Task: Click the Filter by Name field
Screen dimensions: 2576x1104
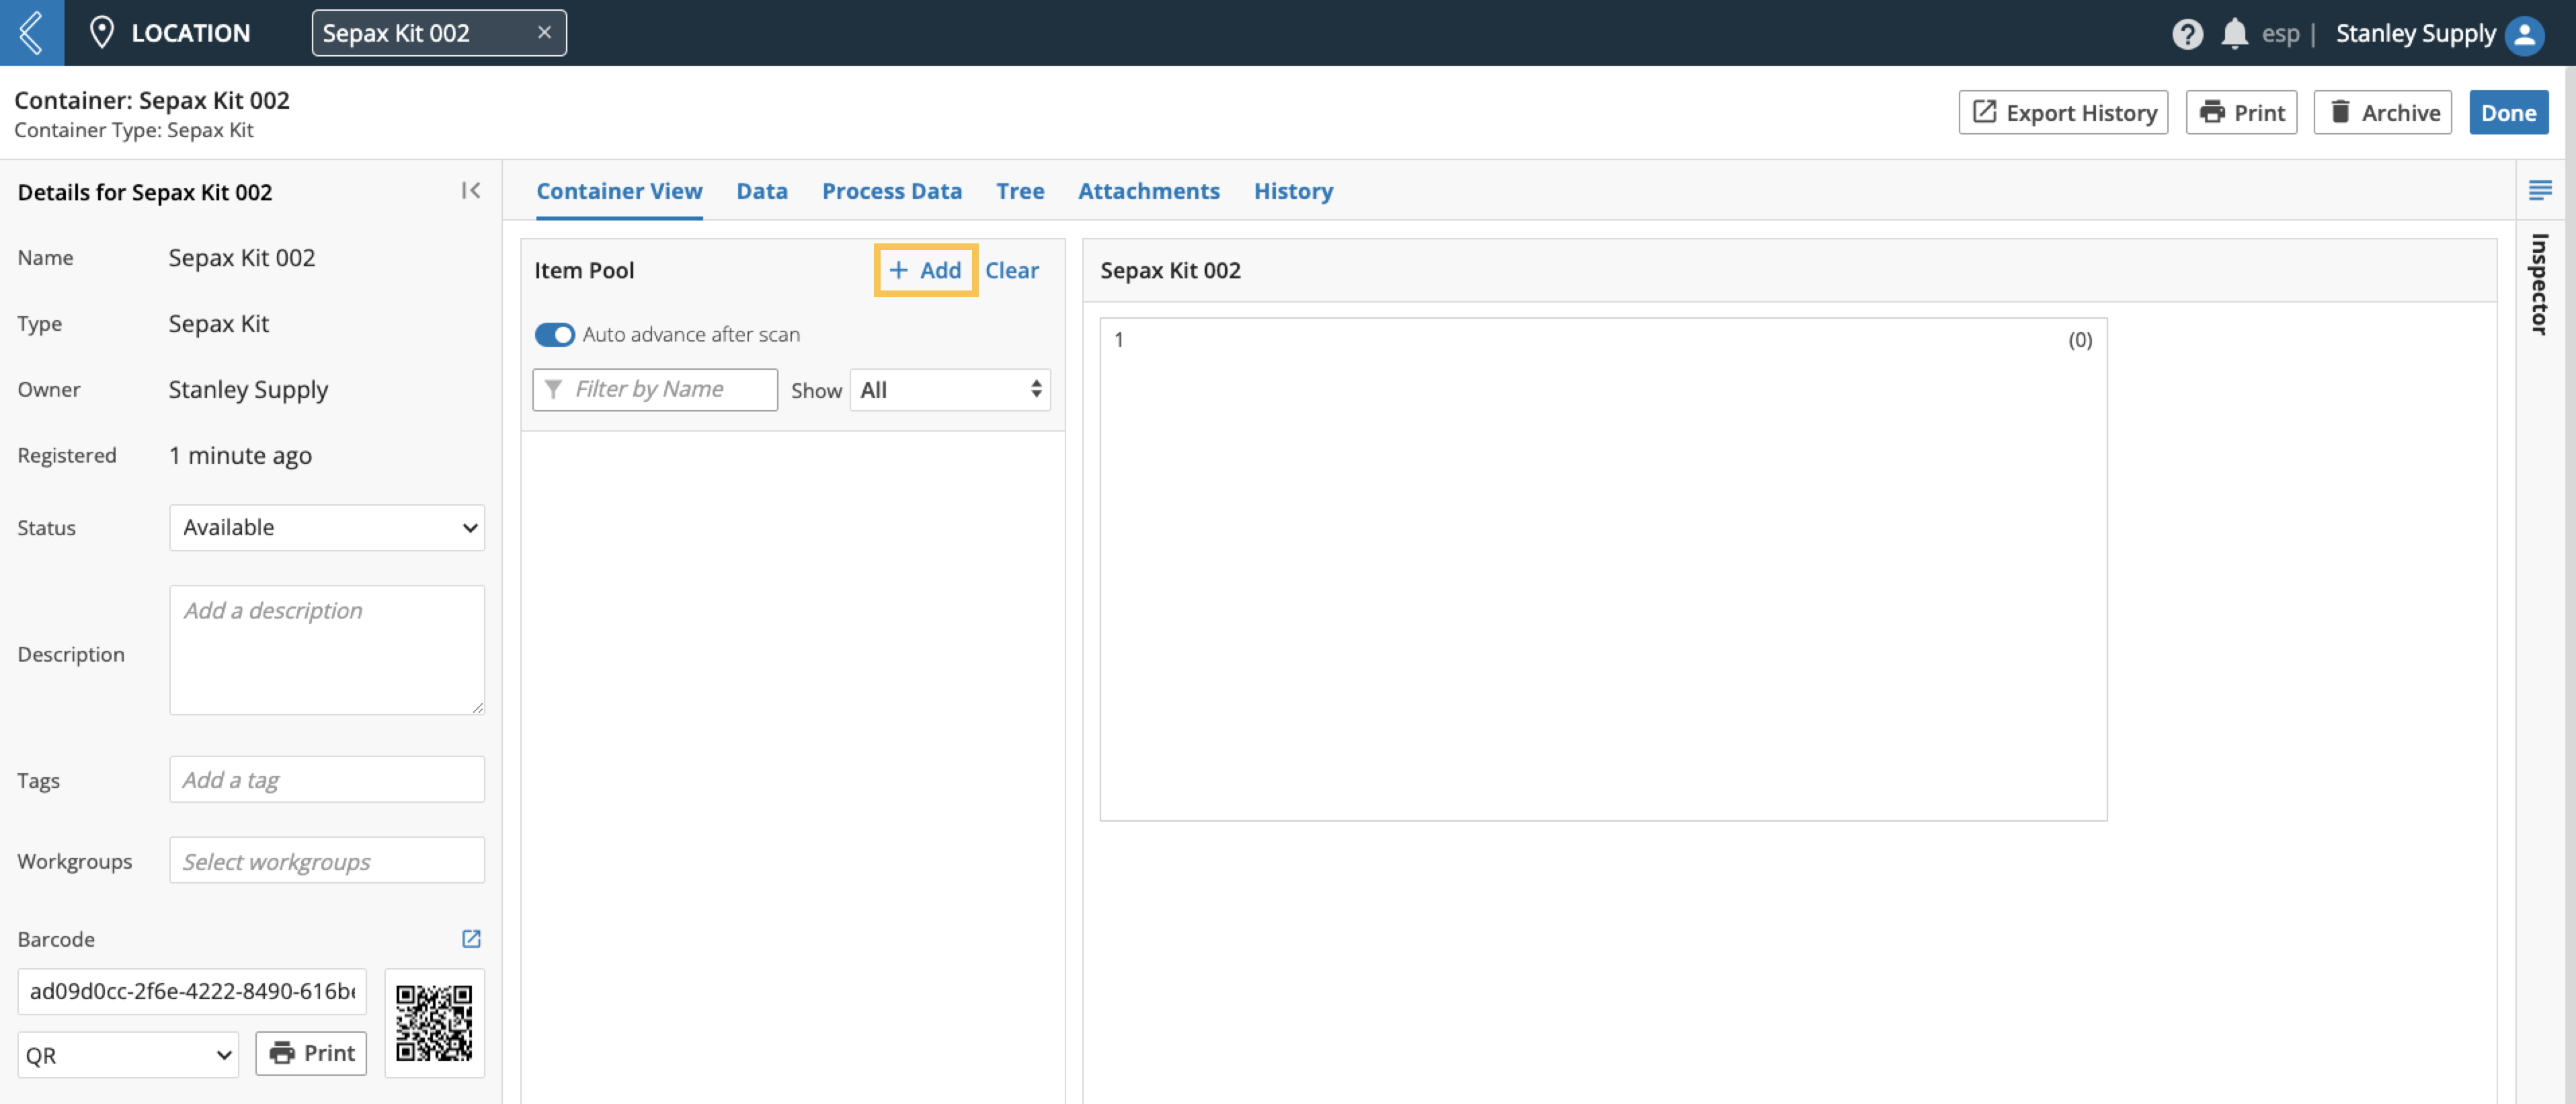Action: tap(655, 389)
